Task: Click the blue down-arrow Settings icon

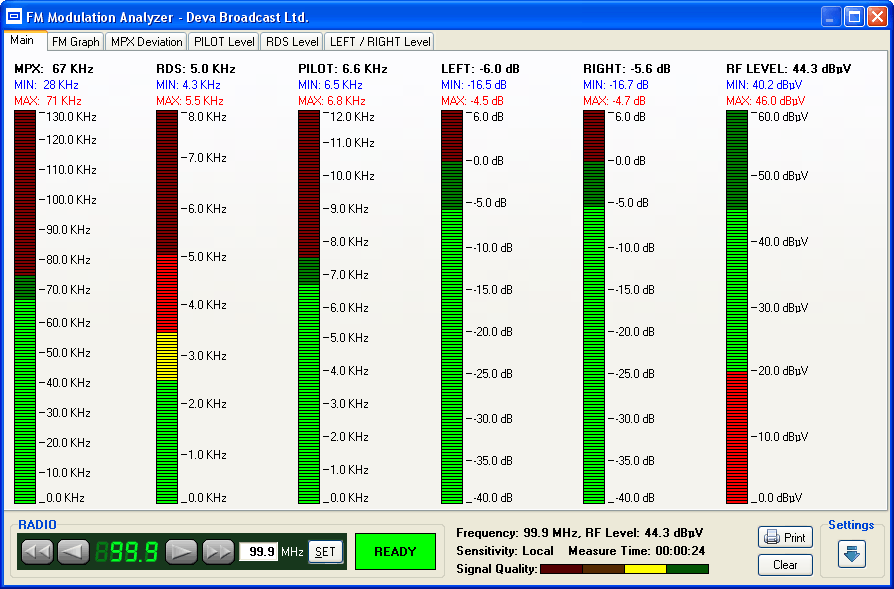Action: (851, 555)
